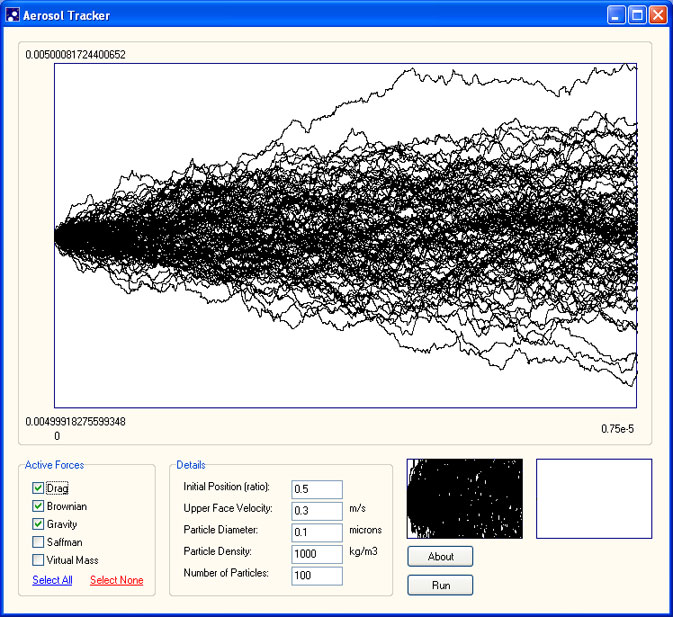Click the x-axis origin label 0
The height and width of the screenshot is (617, 673).
(57, 436)
